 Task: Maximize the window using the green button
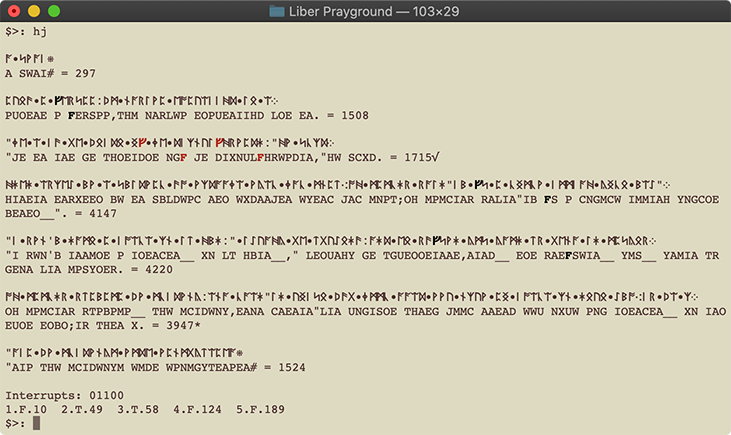[x=54, y=11]
